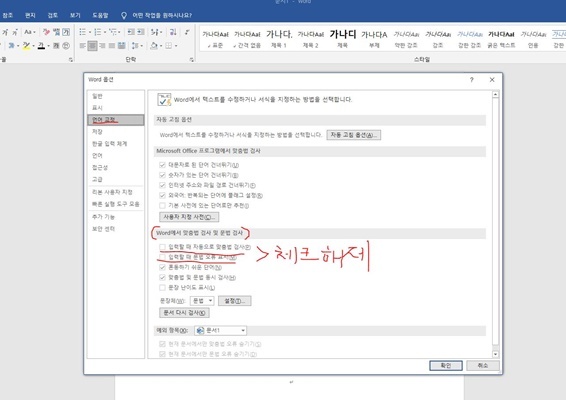
Task: Click the decrease indent icon
Action: (131, 32)
